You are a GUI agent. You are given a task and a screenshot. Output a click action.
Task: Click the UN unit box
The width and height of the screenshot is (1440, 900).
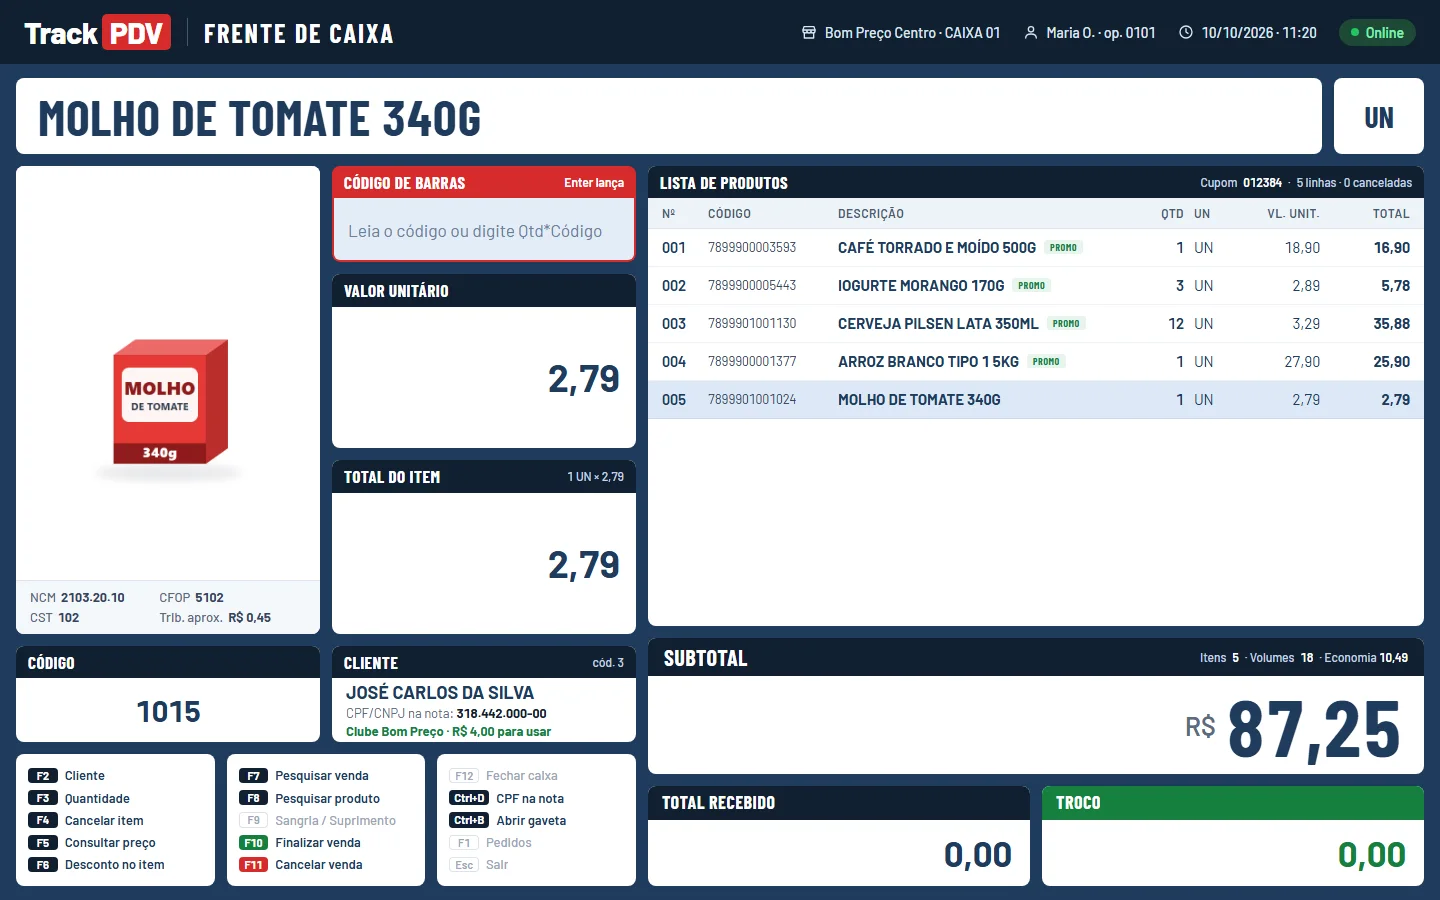pyautogui.click(x=1379, y=117)
